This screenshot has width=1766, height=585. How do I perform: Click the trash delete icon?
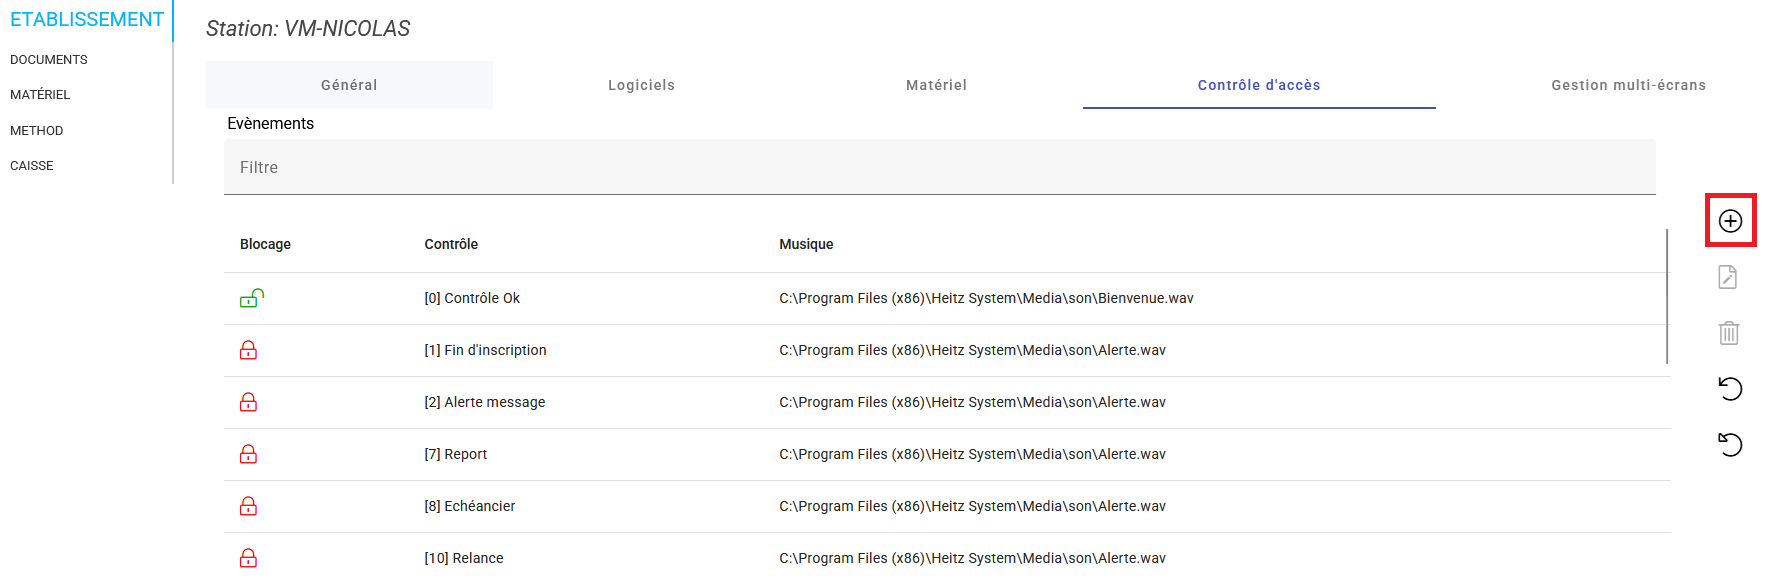click(1728, 333)
